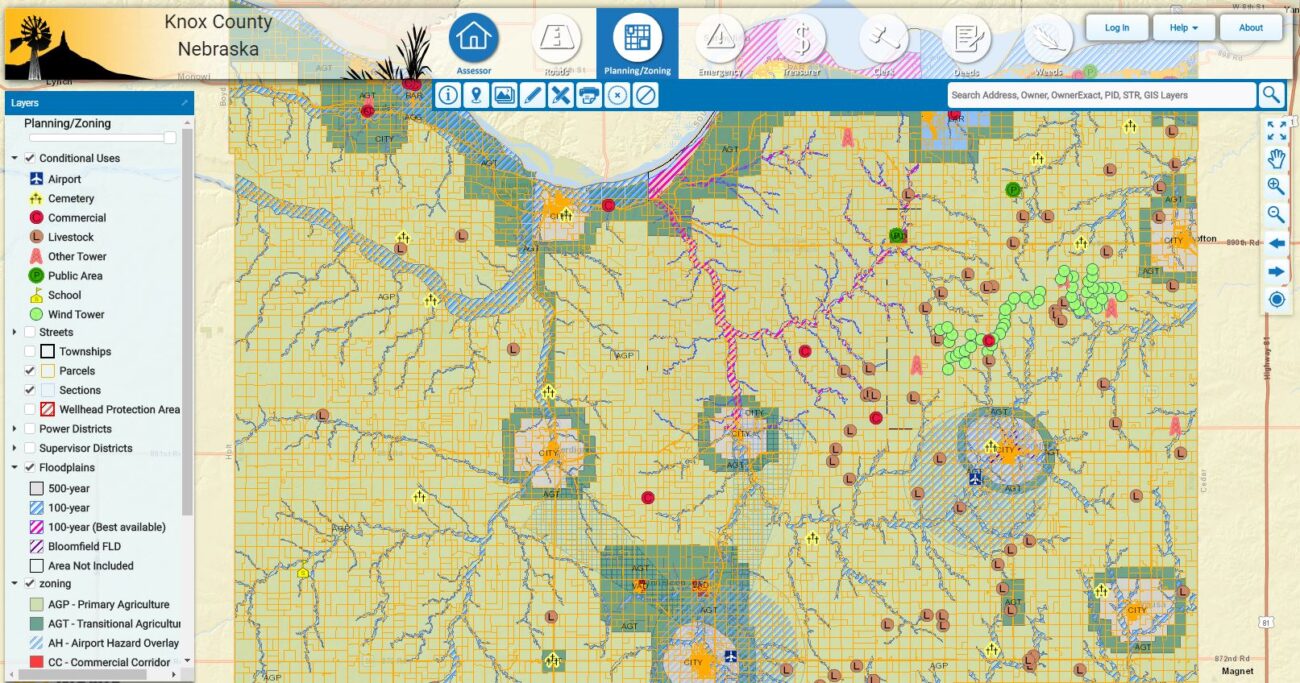Uncheck the Sections layer
The image size is (1300, 683).
click(30, 390)
